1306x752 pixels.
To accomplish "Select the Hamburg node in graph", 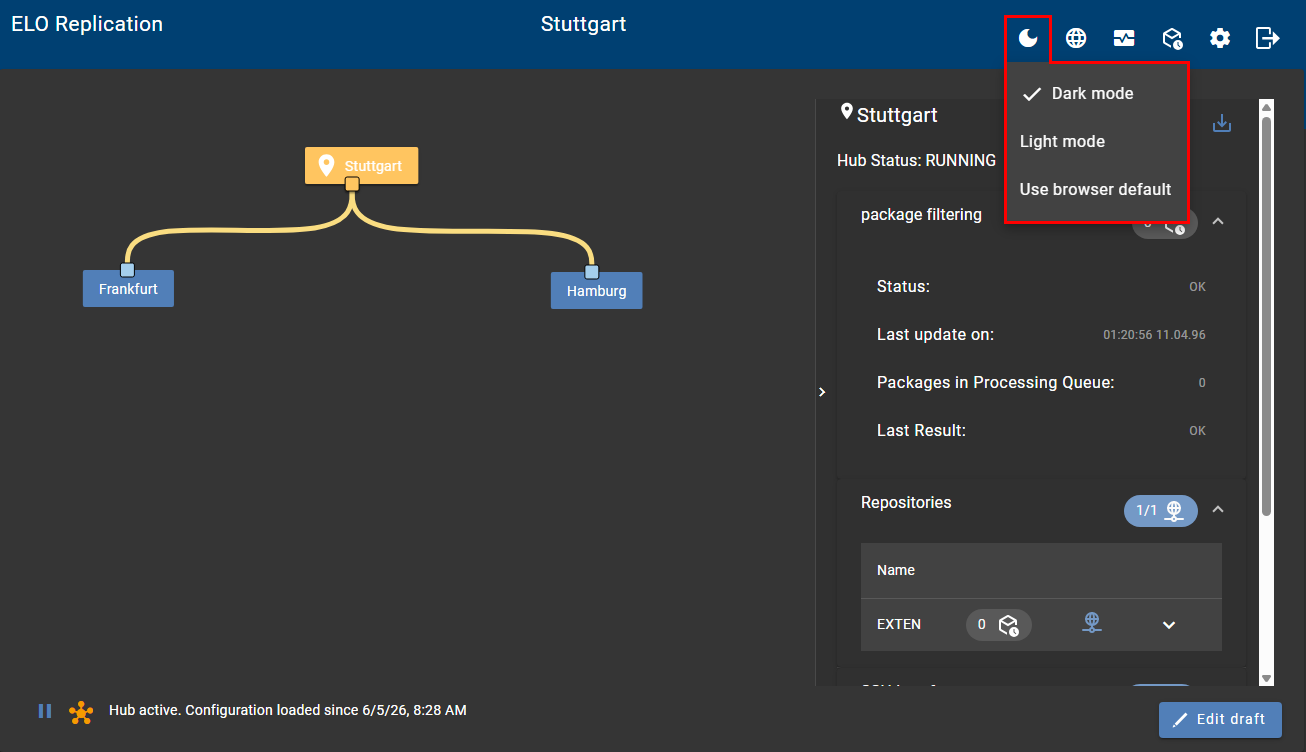I will (596, 291).
